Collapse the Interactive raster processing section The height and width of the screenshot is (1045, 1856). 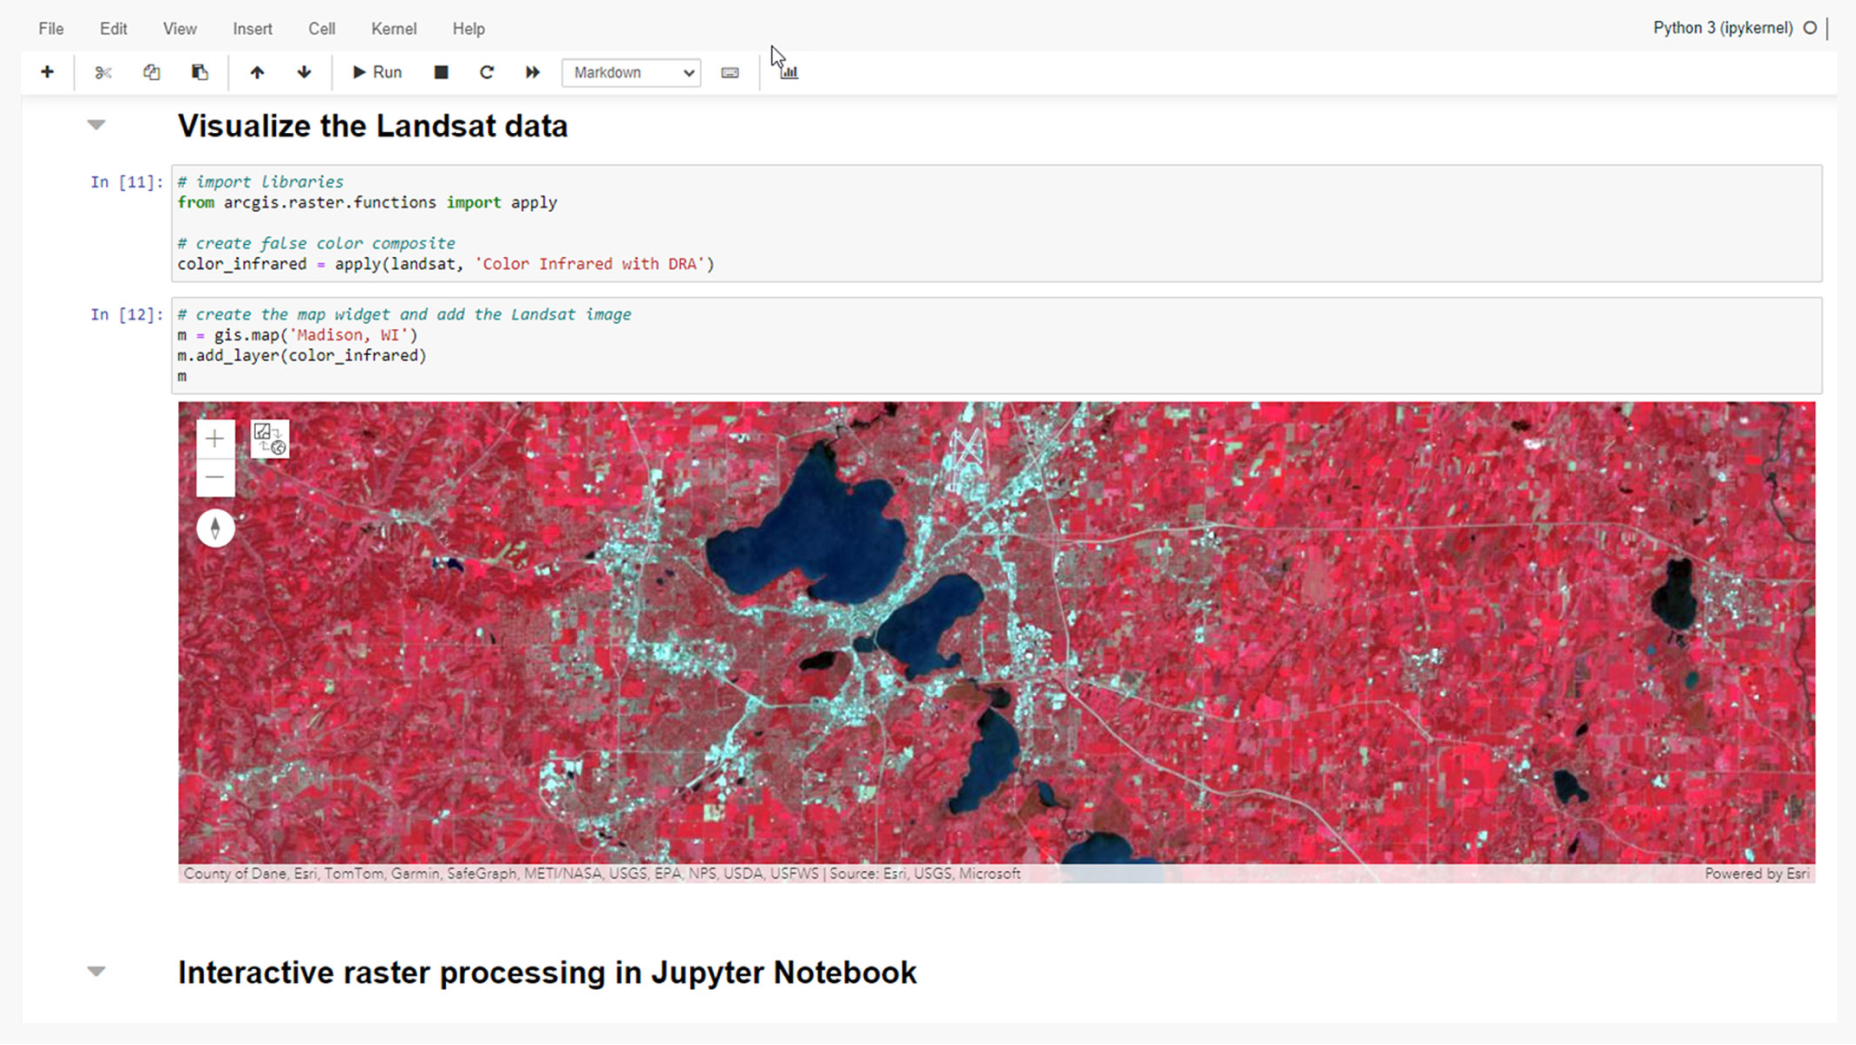96,971
